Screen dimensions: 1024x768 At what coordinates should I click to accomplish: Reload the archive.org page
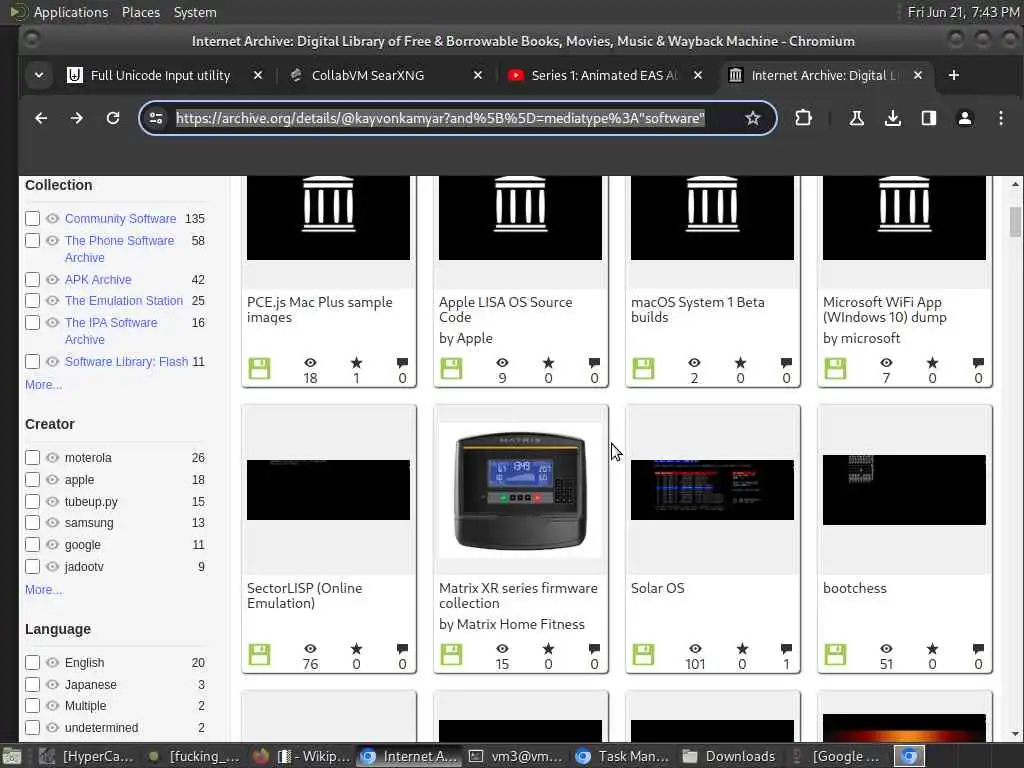pos(113,118)
